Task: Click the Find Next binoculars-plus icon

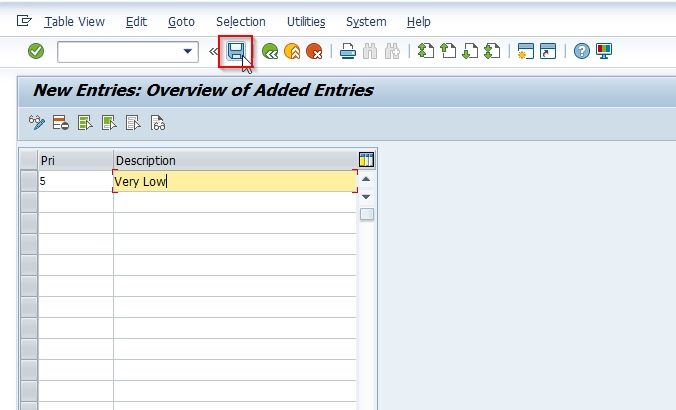Action: pyautogui.click(x=392, y=51)
